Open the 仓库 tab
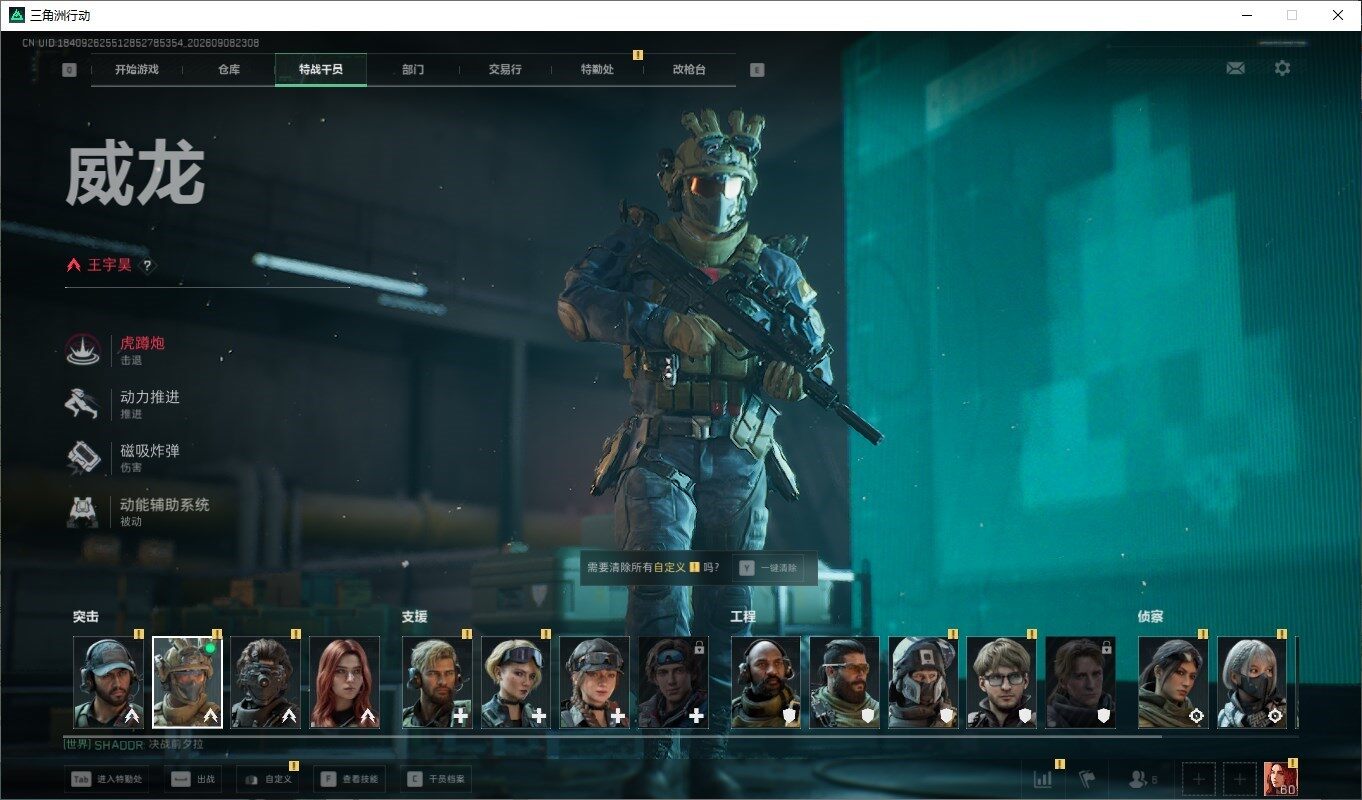Viewport: 1362px width, 800px height. pos(229,70)
